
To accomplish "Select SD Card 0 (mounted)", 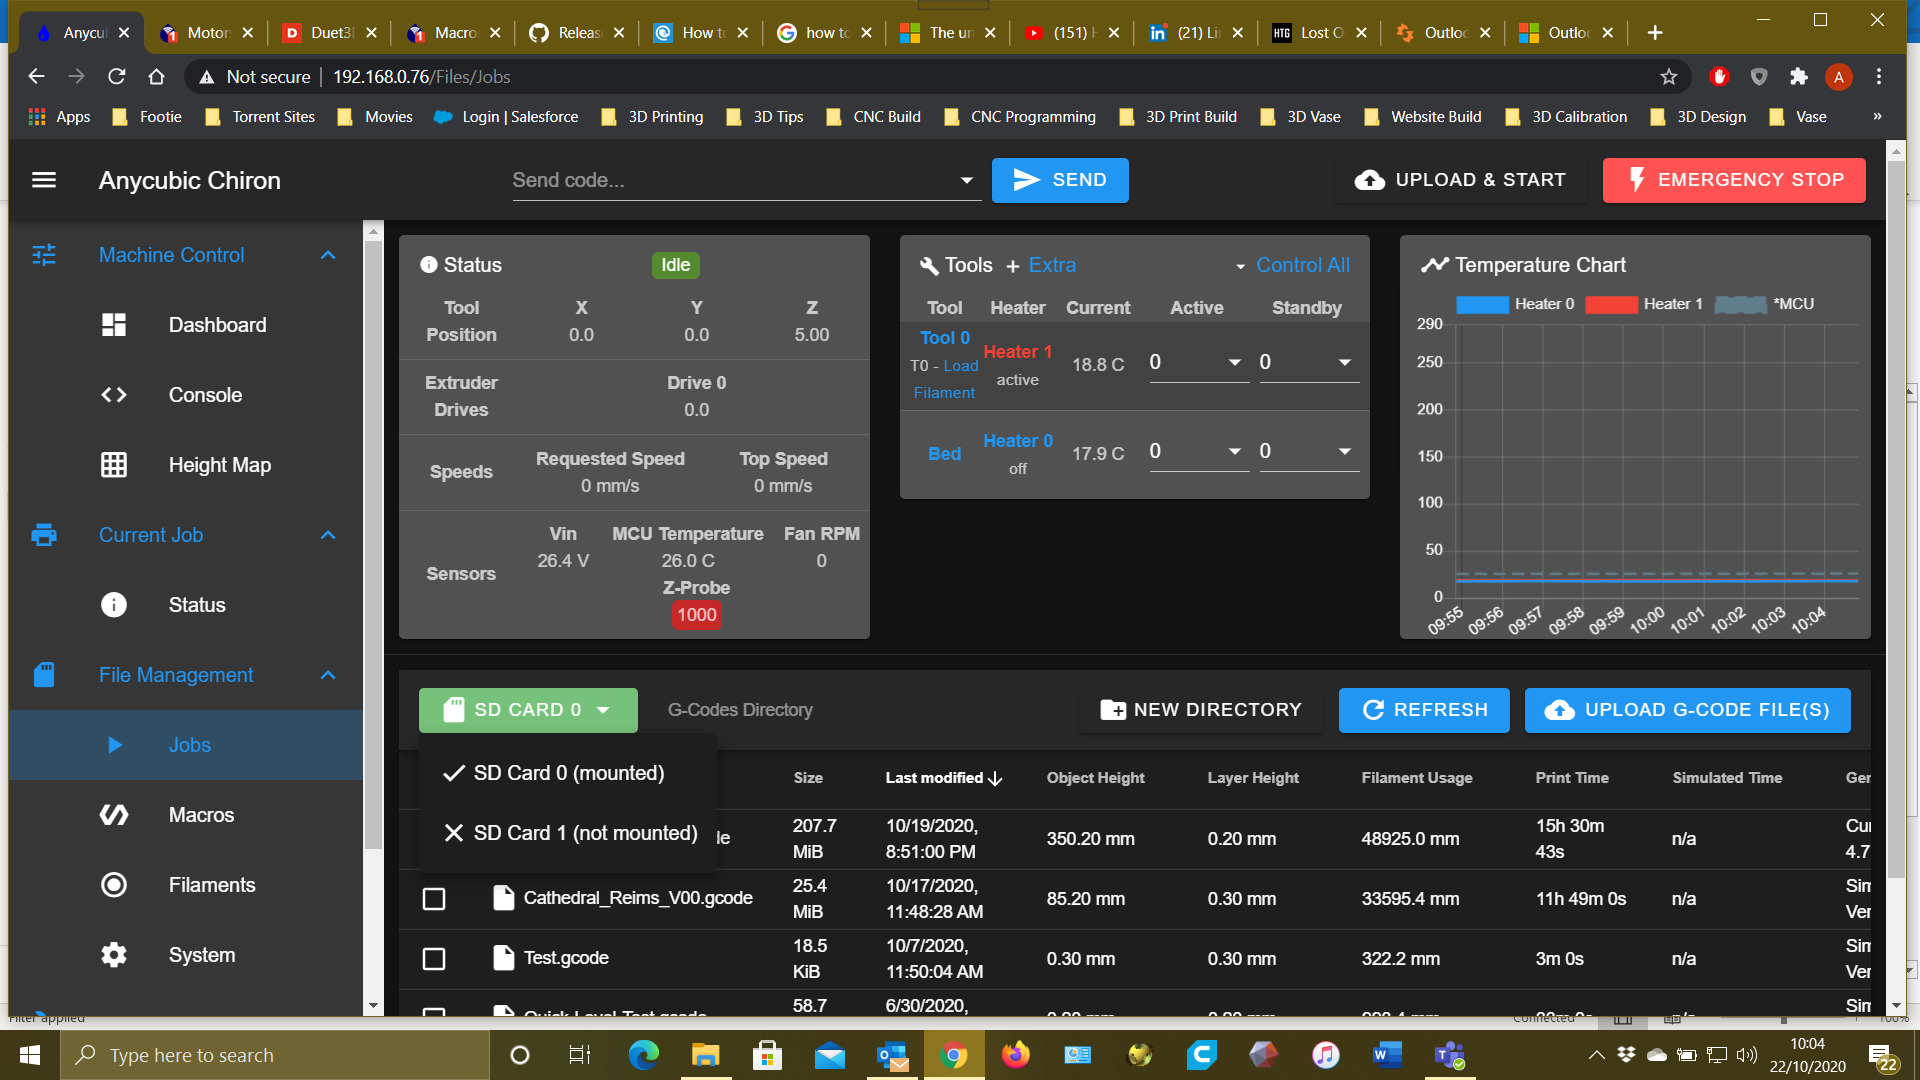I will (568, 773).
